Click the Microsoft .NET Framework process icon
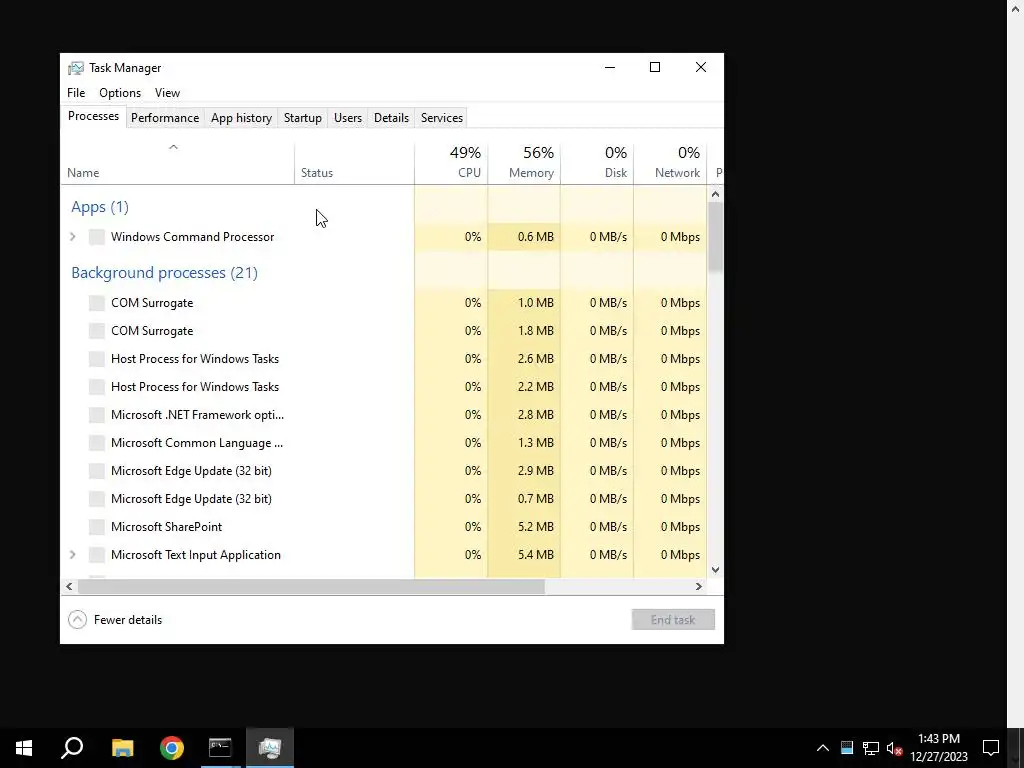 tap(97, 415)
